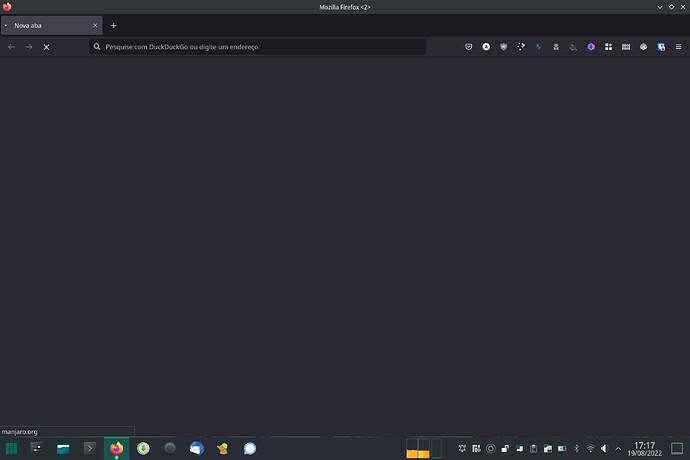Click the show desktop button
This screenshot has width=690, height=460.
pos(677,449)
